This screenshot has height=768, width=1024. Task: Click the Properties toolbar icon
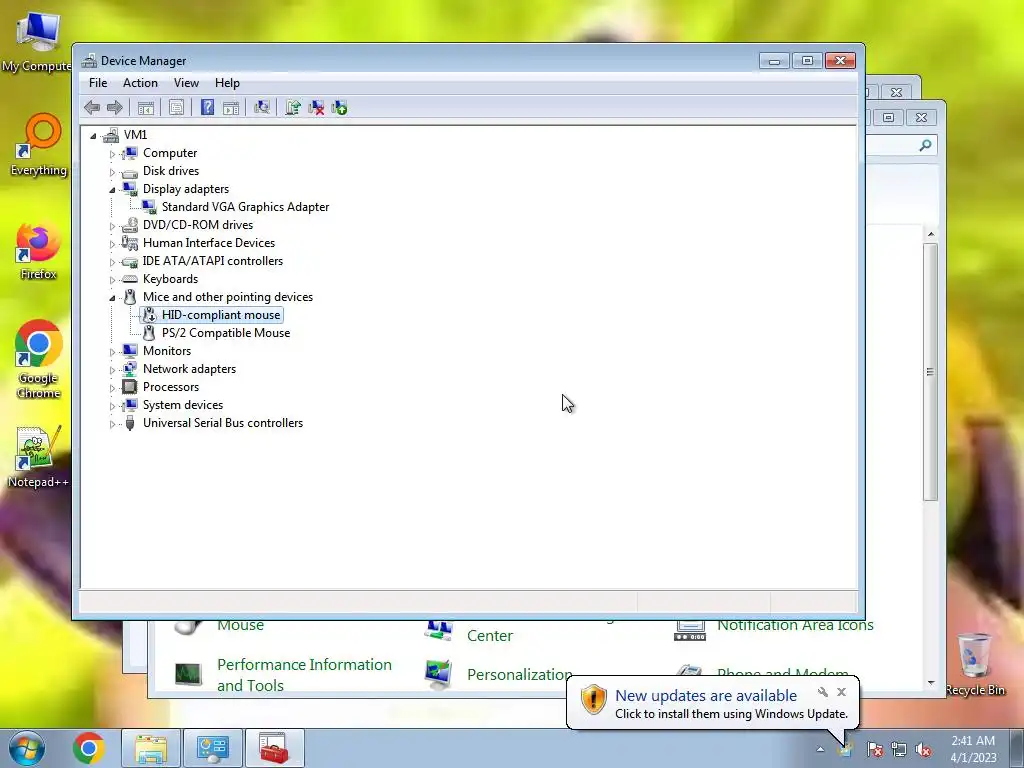pos(176,108)
